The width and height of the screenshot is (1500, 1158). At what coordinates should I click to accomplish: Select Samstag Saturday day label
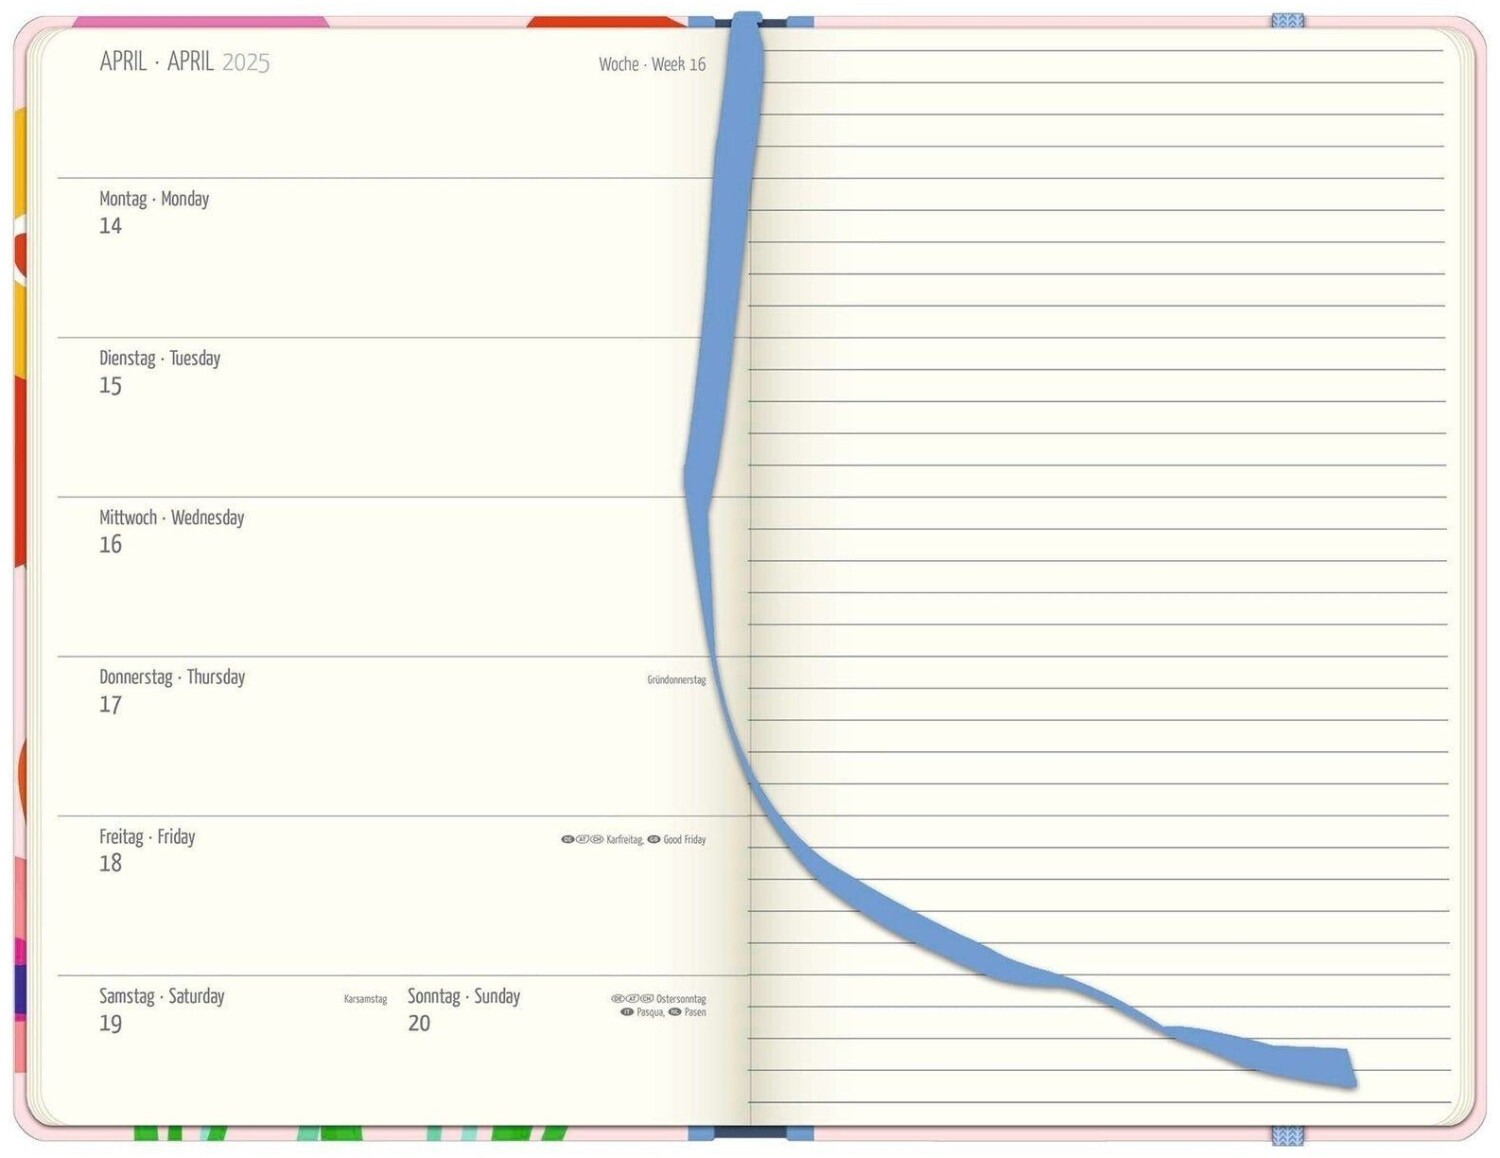click(x=161, y=996)
